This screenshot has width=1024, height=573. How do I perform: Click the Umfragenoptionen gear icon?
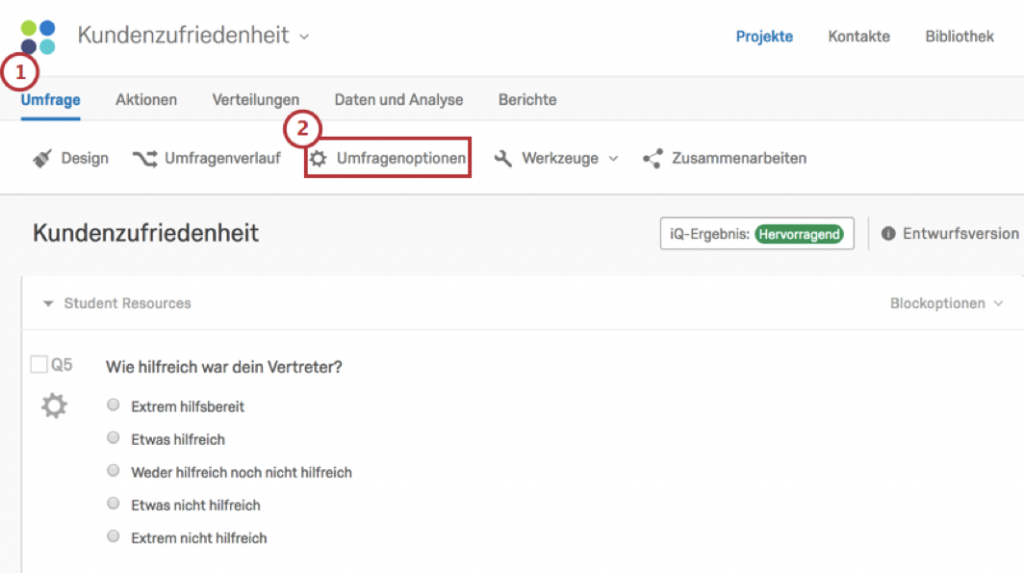[x=318, y=158]
